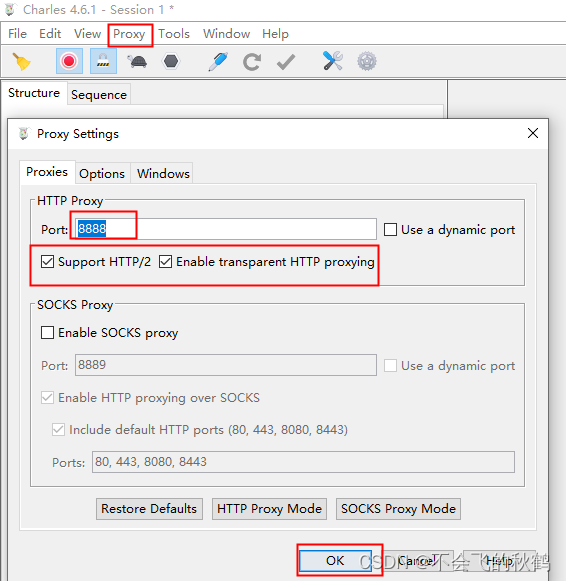
Task: Click the Restore Defaults button
Action: 149,509
